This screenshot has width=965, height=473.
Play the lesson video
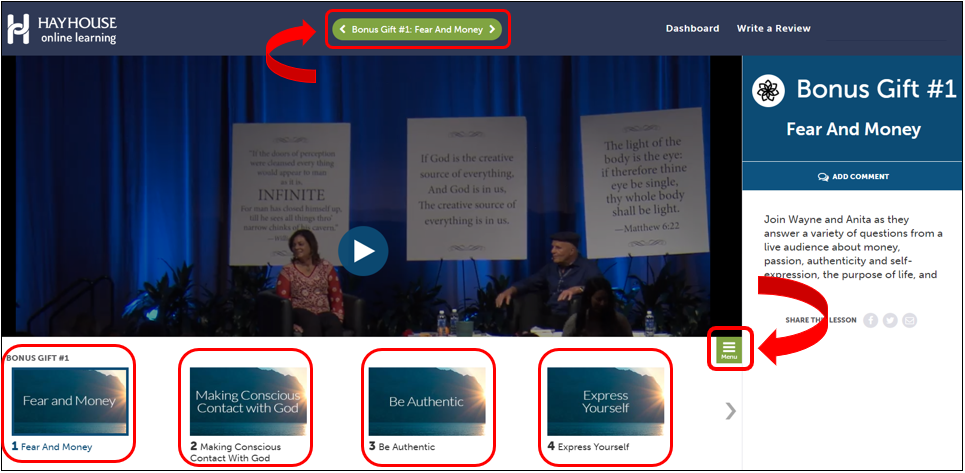362,251
